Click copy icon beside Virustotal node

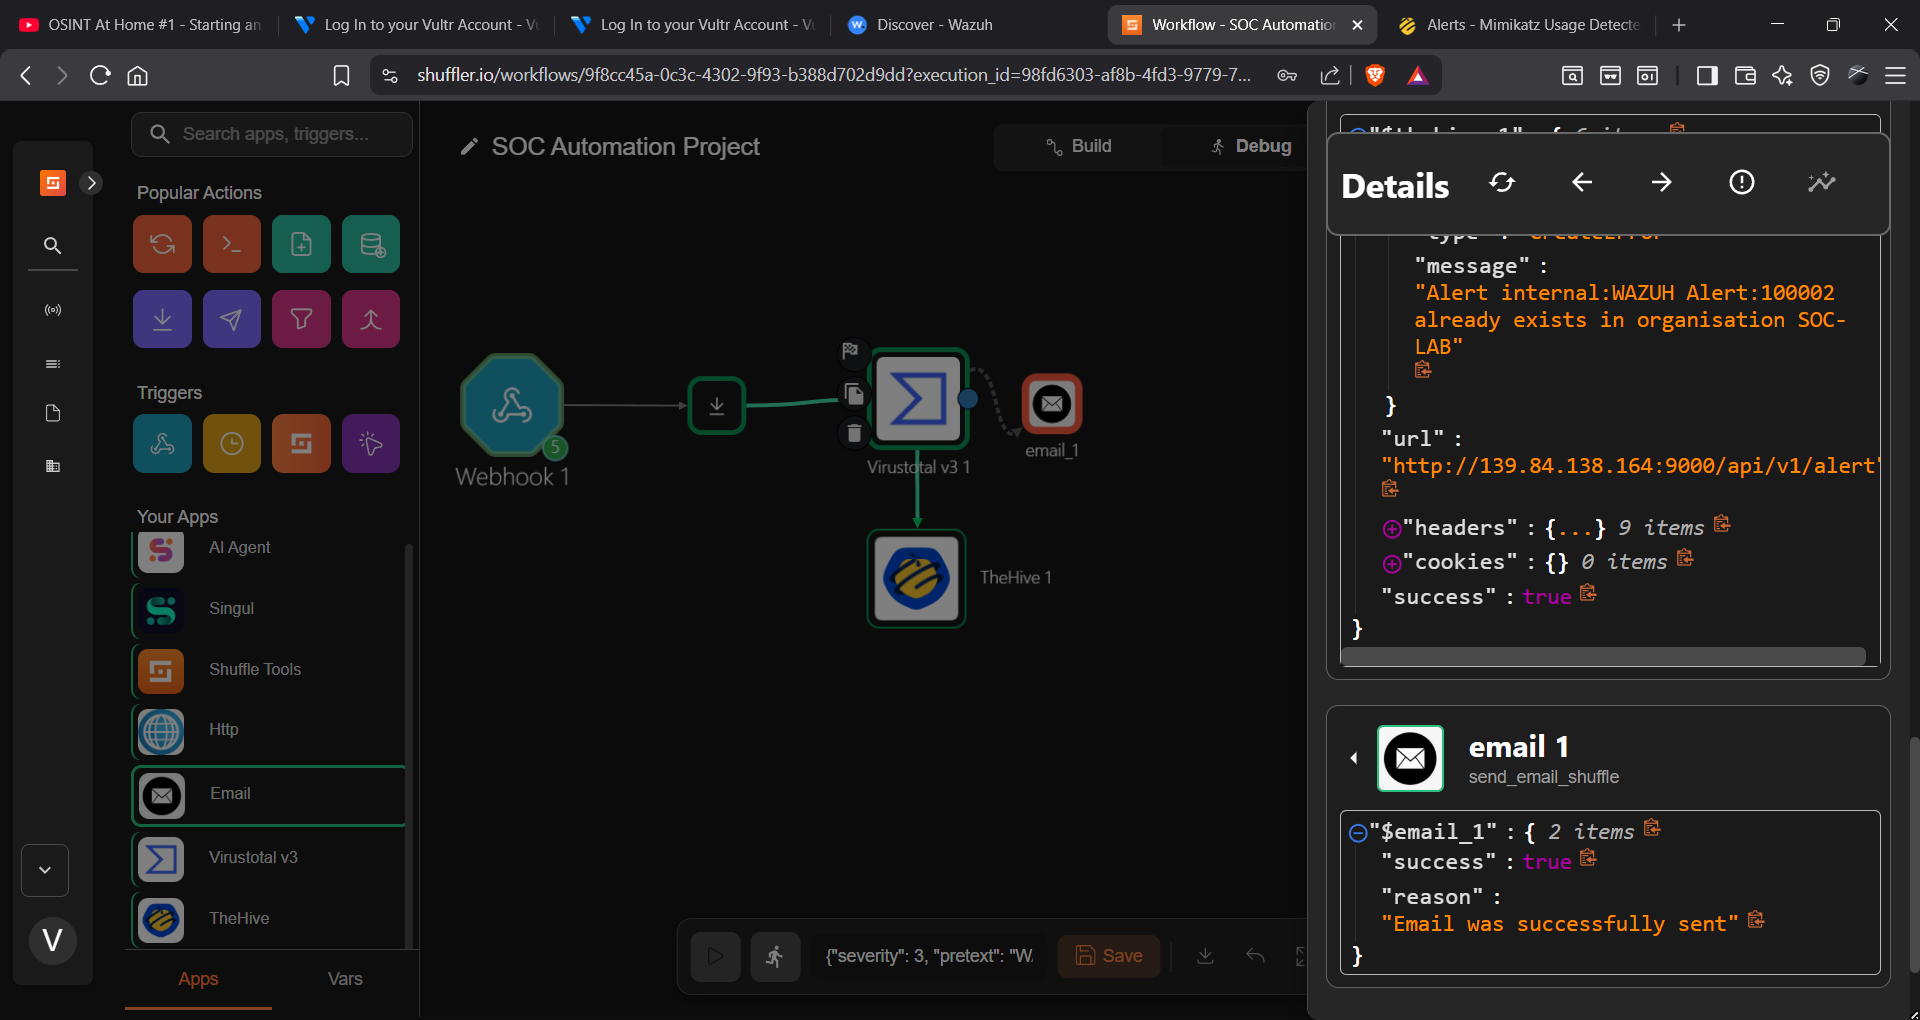point(853,393)
